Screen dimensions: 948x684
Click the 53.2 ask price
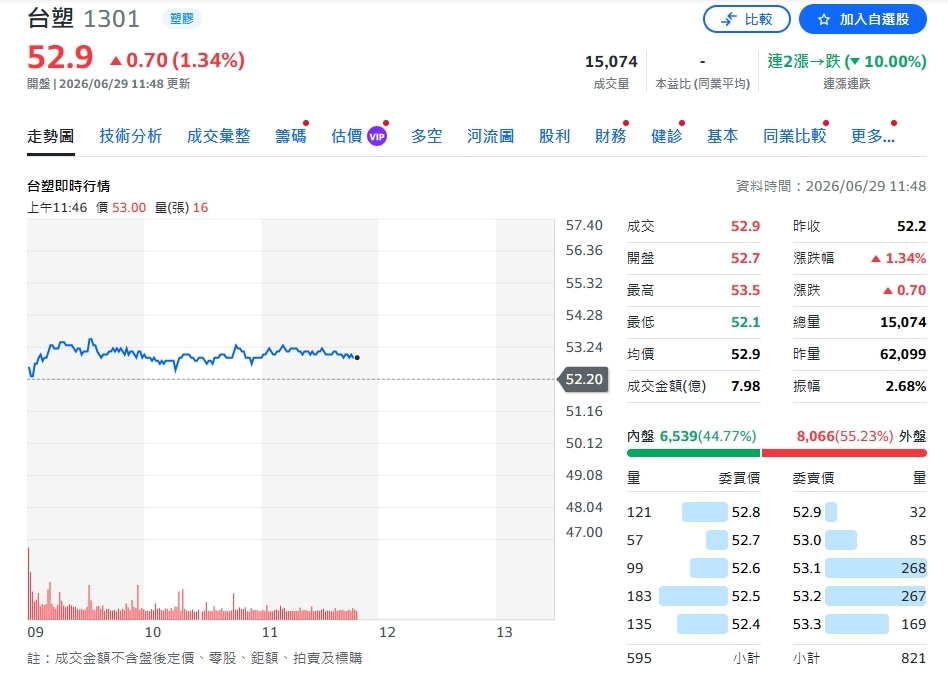[x=807, y=596]
